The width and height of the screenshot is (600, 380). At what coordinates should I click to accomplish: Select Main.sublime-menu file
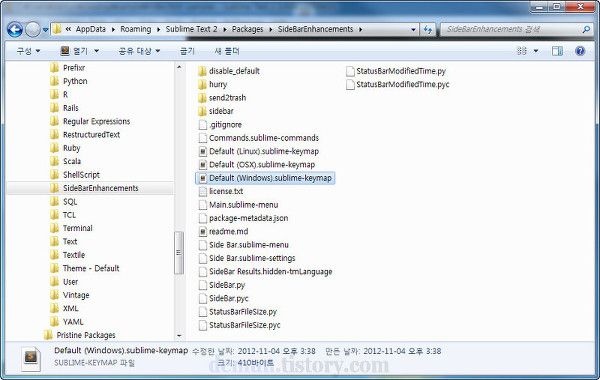coord(243,205)
